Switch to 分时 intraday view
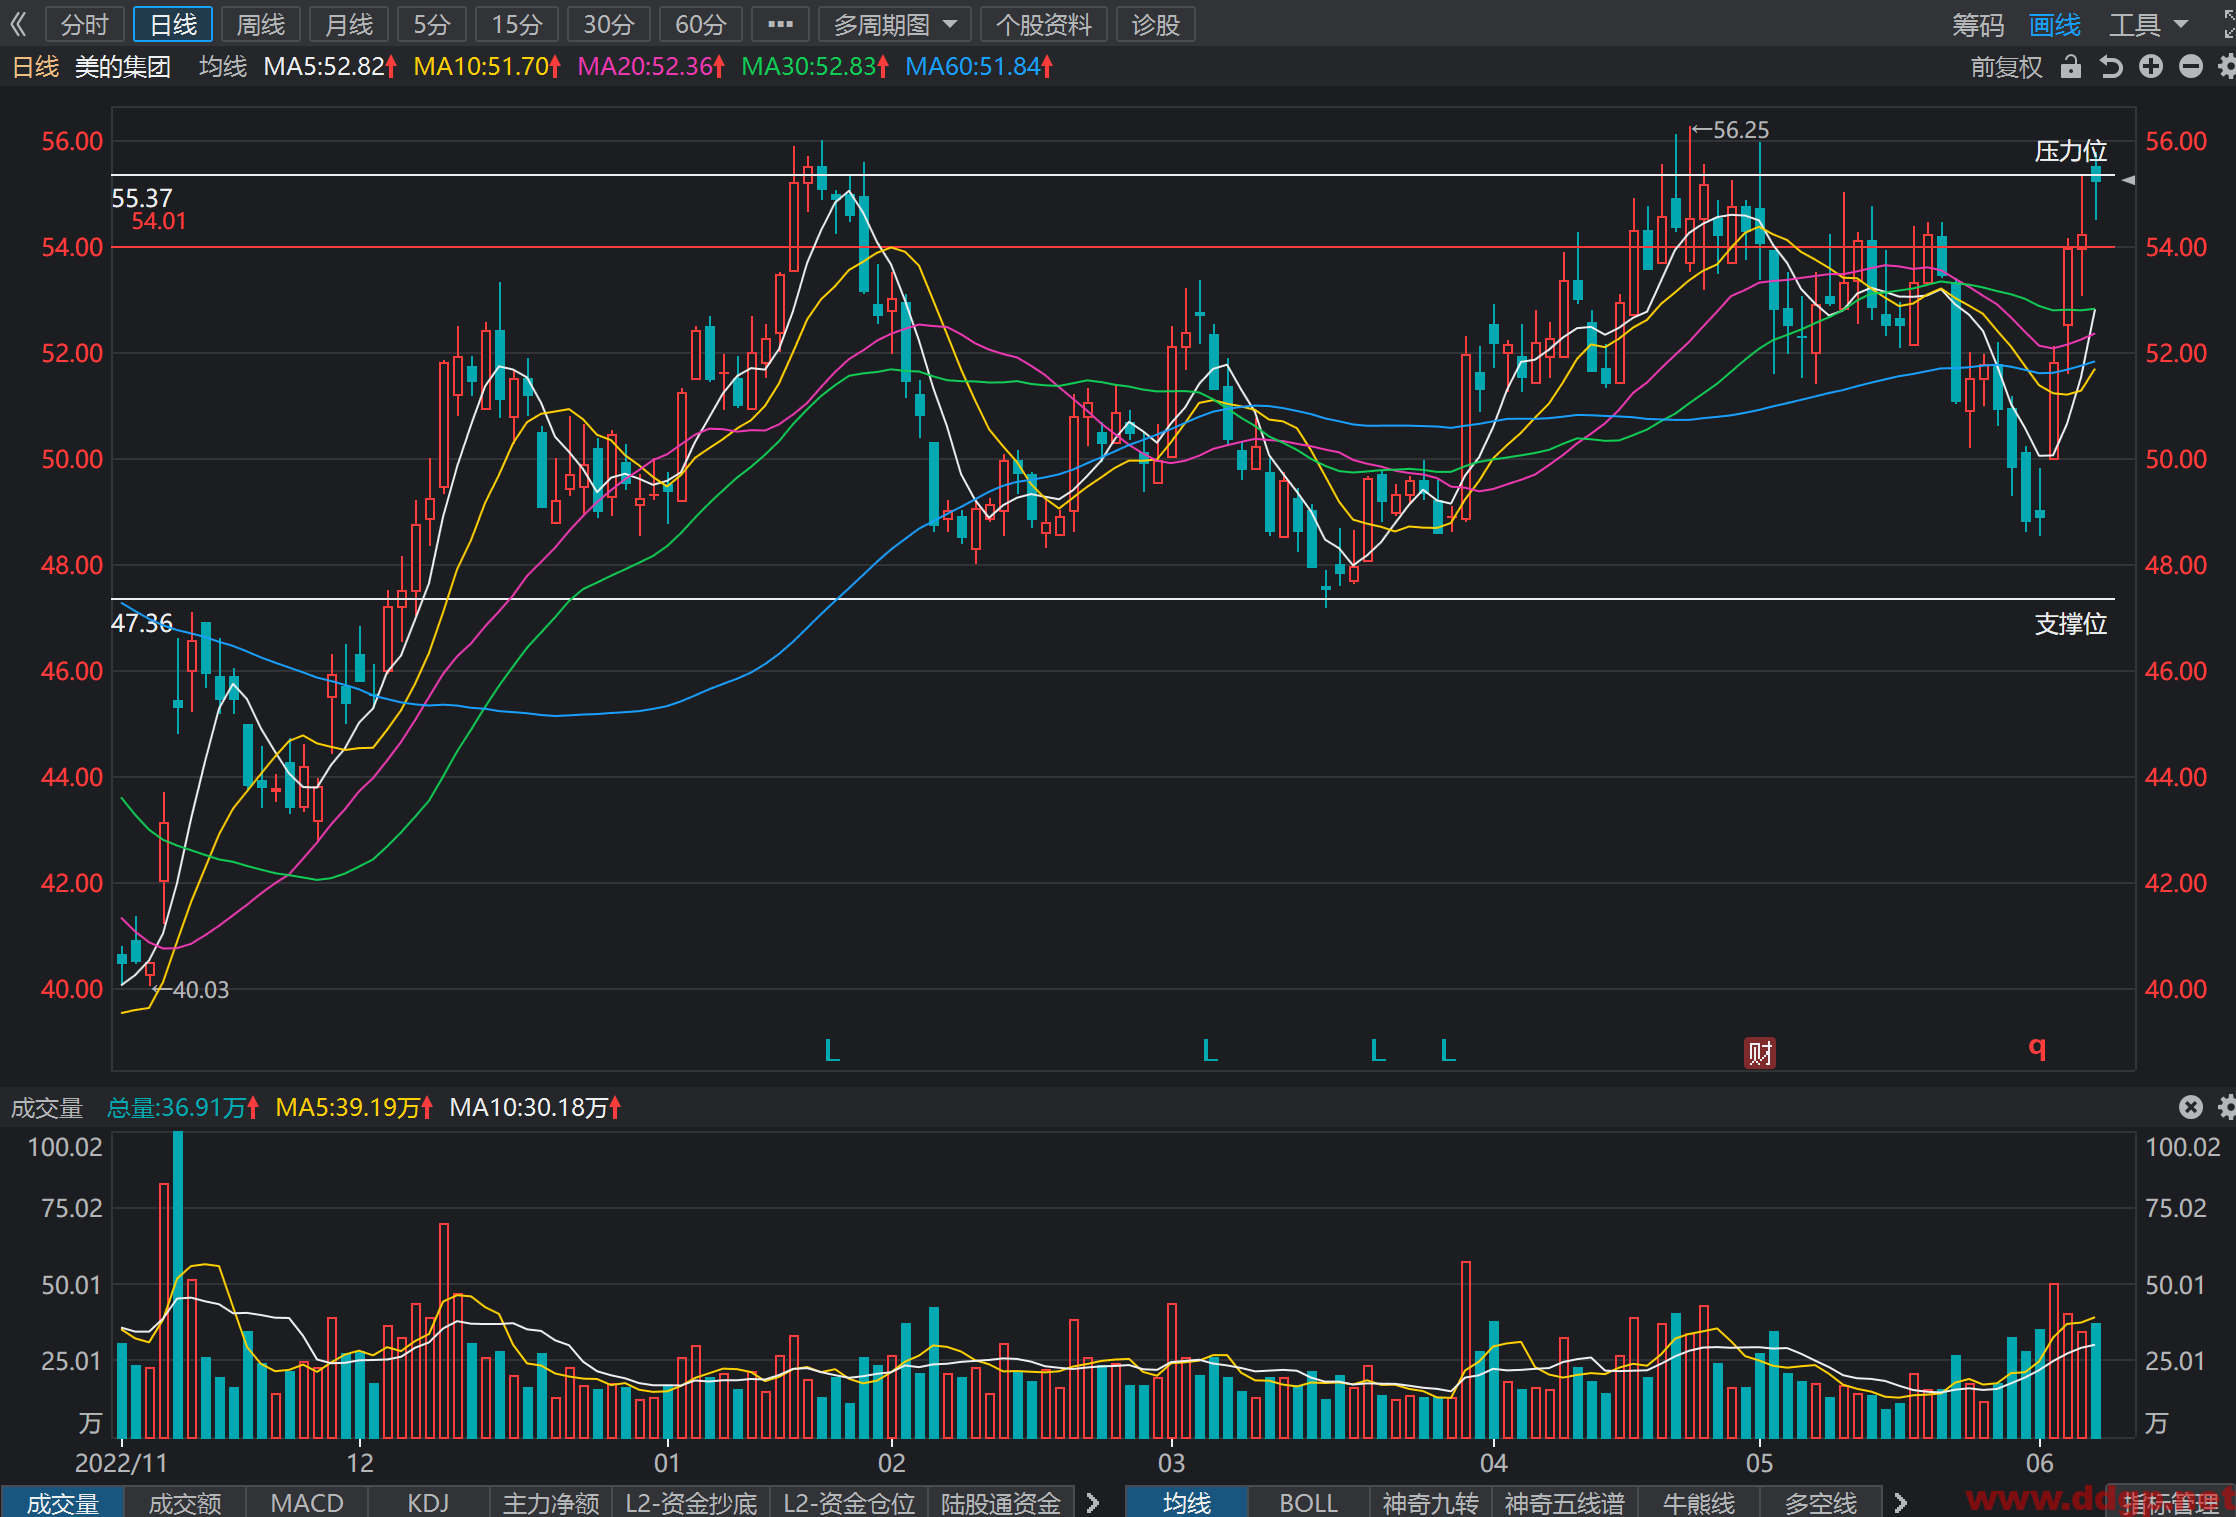 click(x=84, y=24)
